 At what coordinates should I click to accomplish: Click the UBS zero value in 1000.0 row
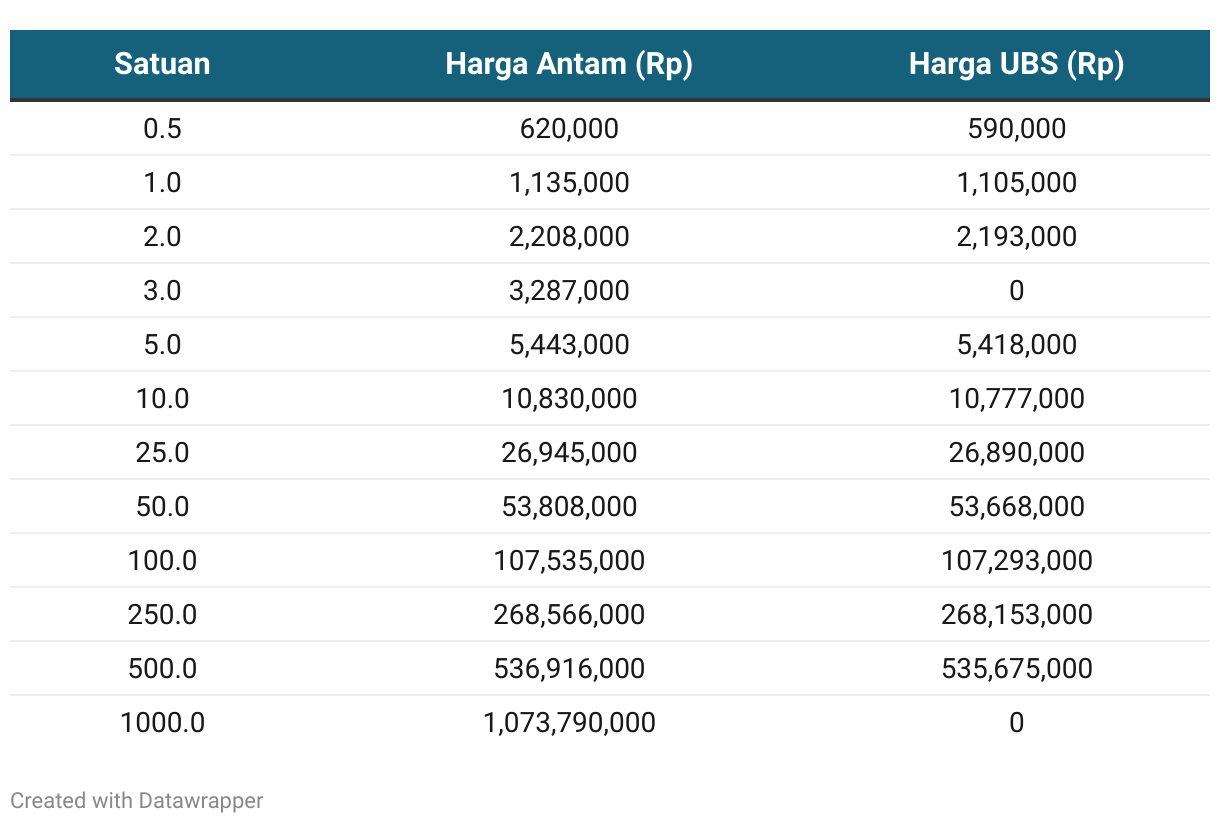click(x=1016, y=723)
